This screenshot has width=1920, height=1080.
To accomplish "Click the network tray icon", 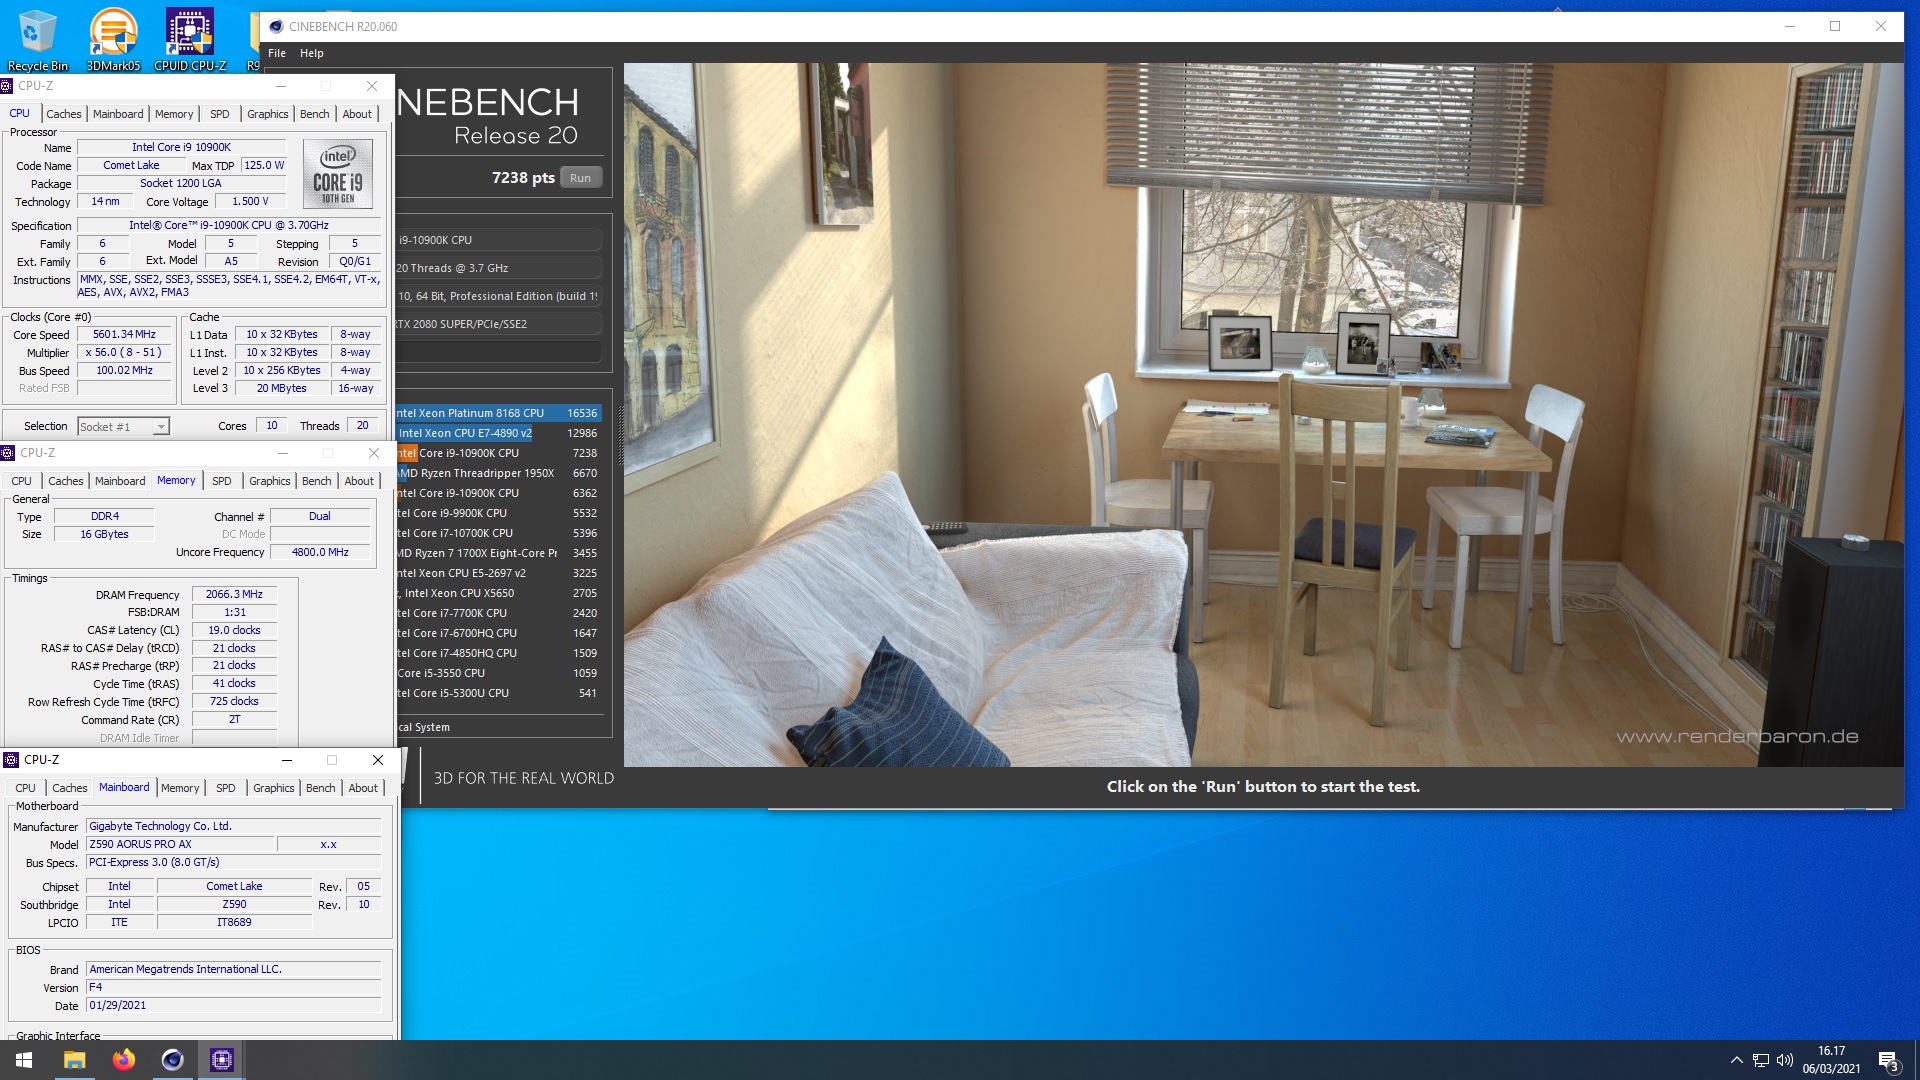I will [x=1761, y=1060].
